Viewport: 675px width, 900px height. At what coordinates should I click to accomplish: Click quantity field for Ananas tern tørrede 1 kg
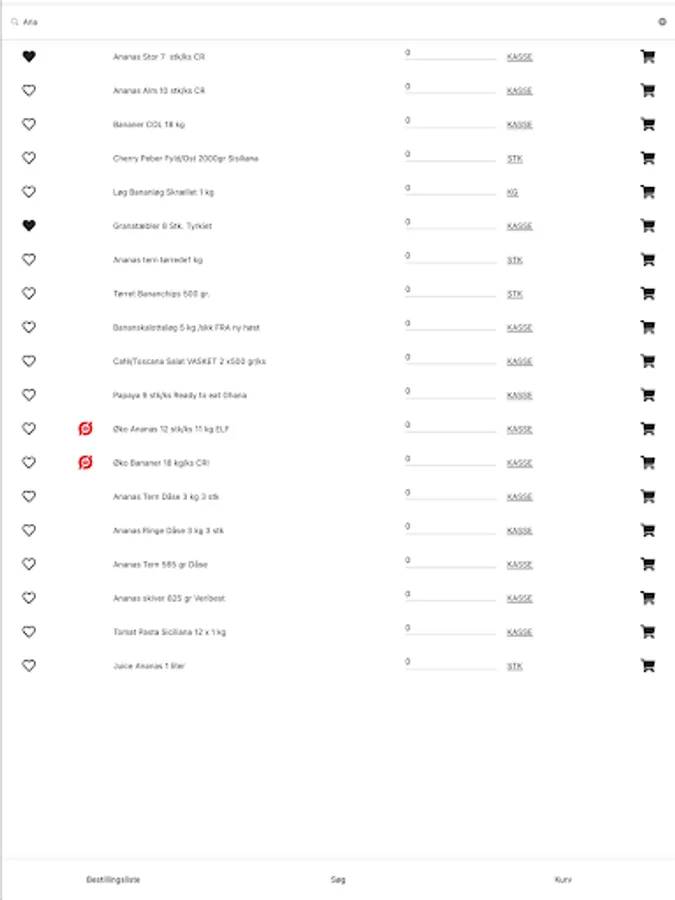tap(450, 257)
